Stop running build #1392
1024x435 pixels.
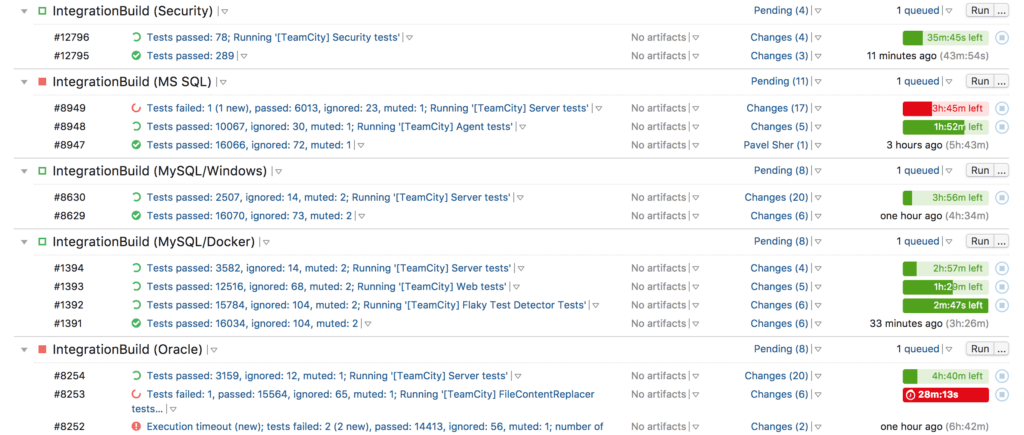tap(1002, 305)
